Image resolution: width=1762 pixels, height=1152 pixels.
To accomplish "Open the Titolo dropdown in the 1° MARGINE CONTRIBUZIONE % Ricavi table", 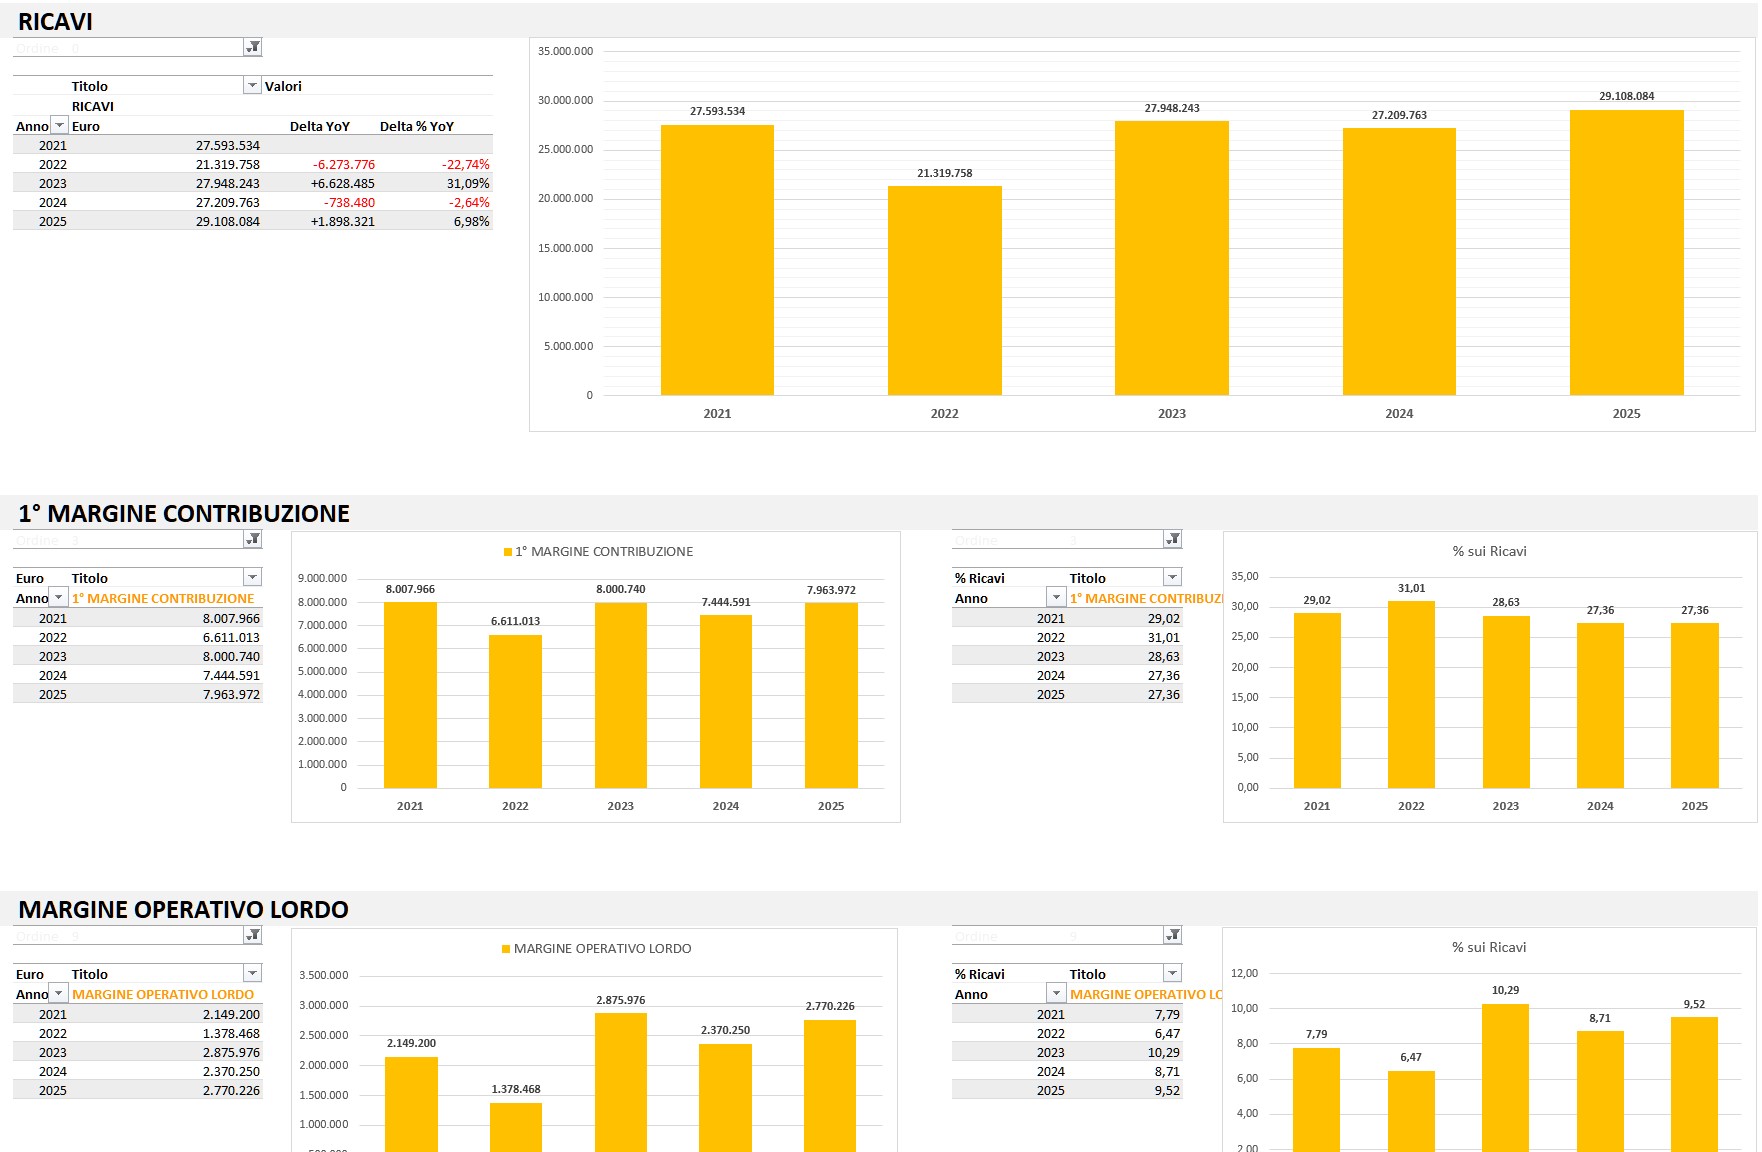I will pyautogui.click(x=1172, y=578).
